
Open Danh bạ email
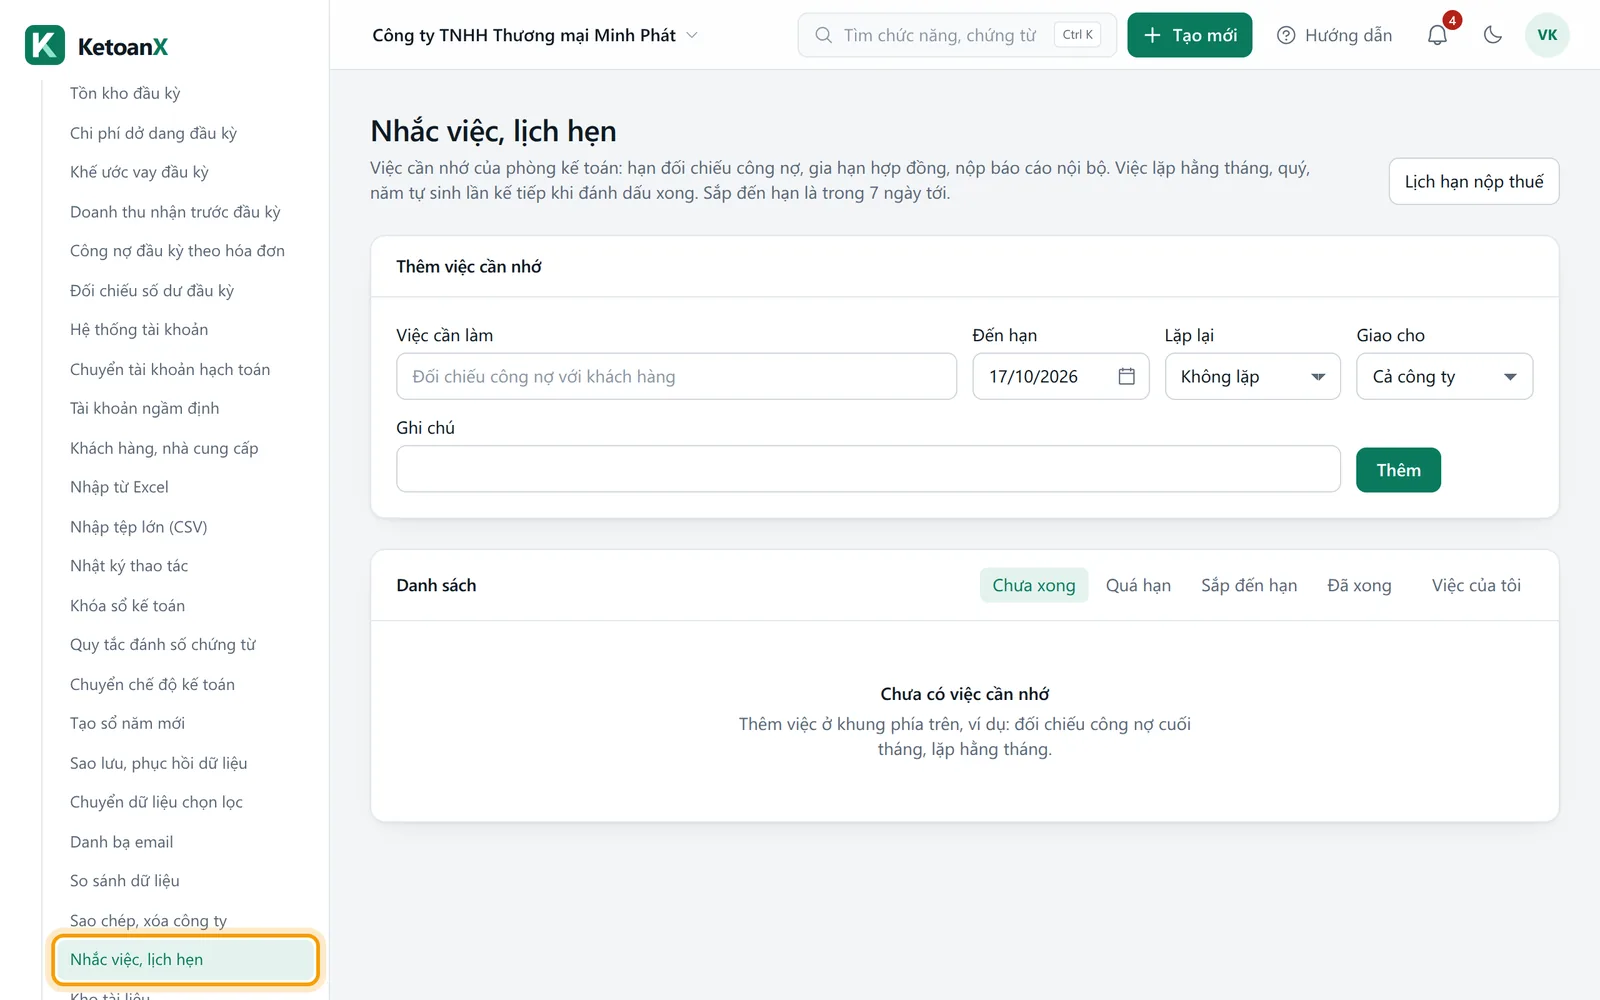(121, 842)
